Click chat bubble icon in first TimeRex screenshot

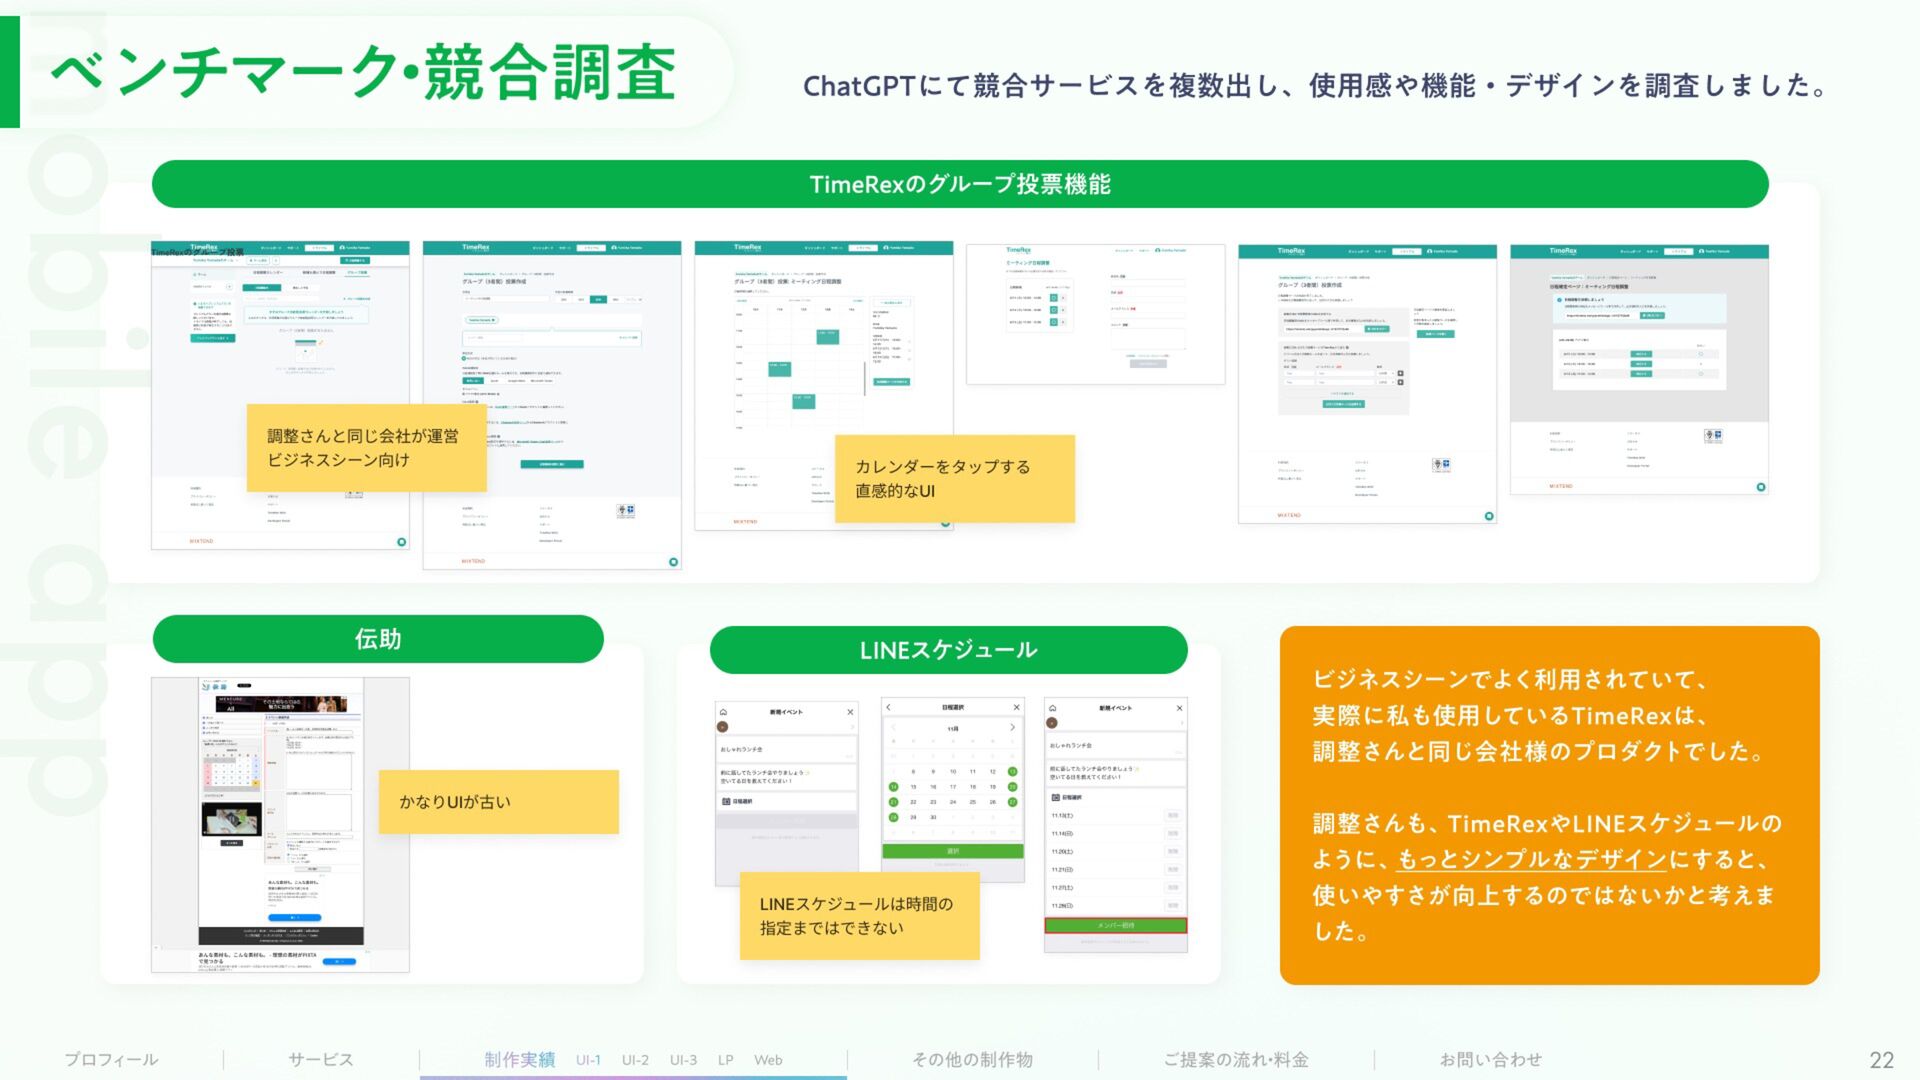click(x=401, y=542)
